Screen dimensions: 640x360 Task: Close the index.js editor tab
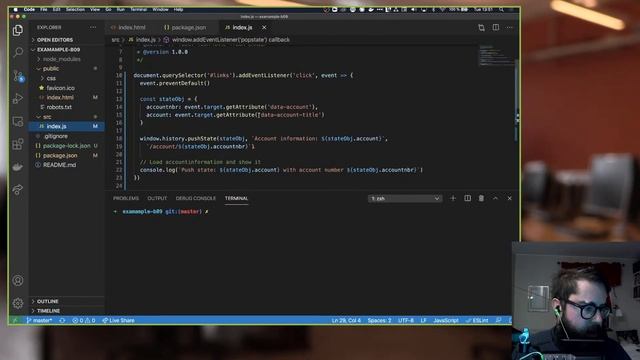coord(264,27)
